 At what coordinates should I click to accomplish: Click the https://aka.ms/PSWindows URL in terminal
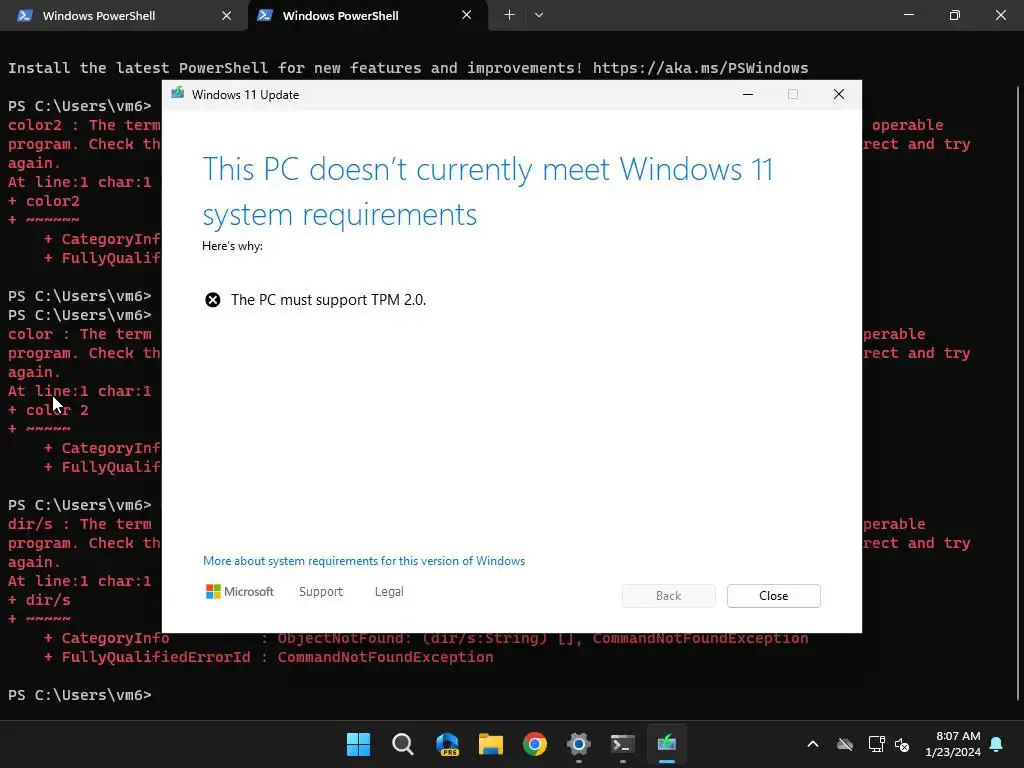[700, 68]
